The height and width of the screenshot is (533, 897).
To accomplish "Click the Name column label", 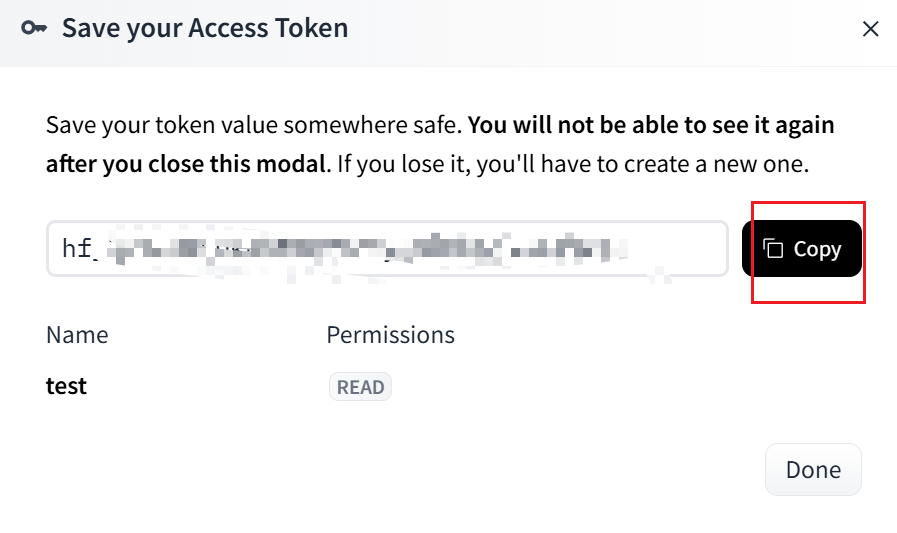I will (77, 335).
